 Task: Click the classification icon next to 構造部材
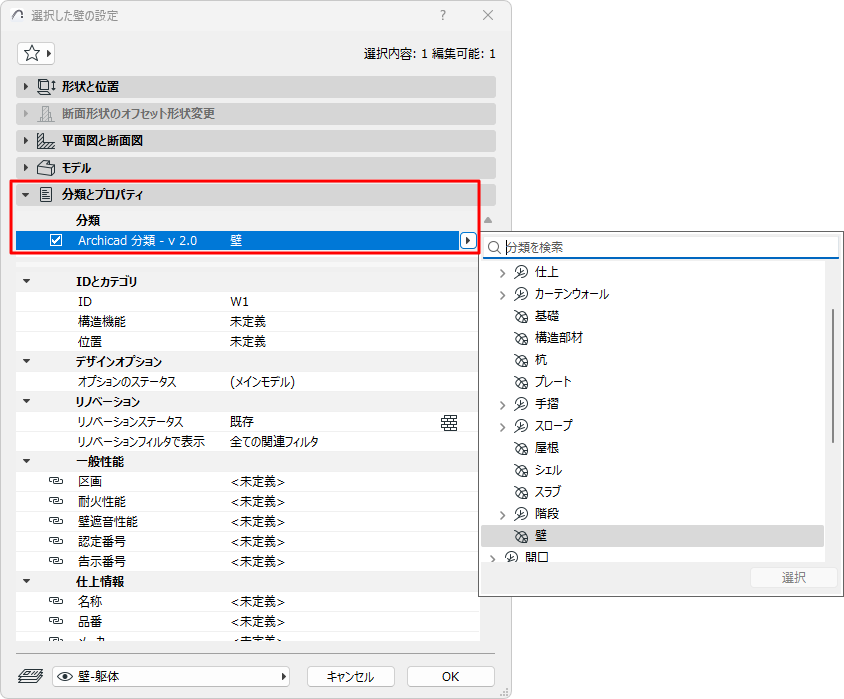pos(521,338)
